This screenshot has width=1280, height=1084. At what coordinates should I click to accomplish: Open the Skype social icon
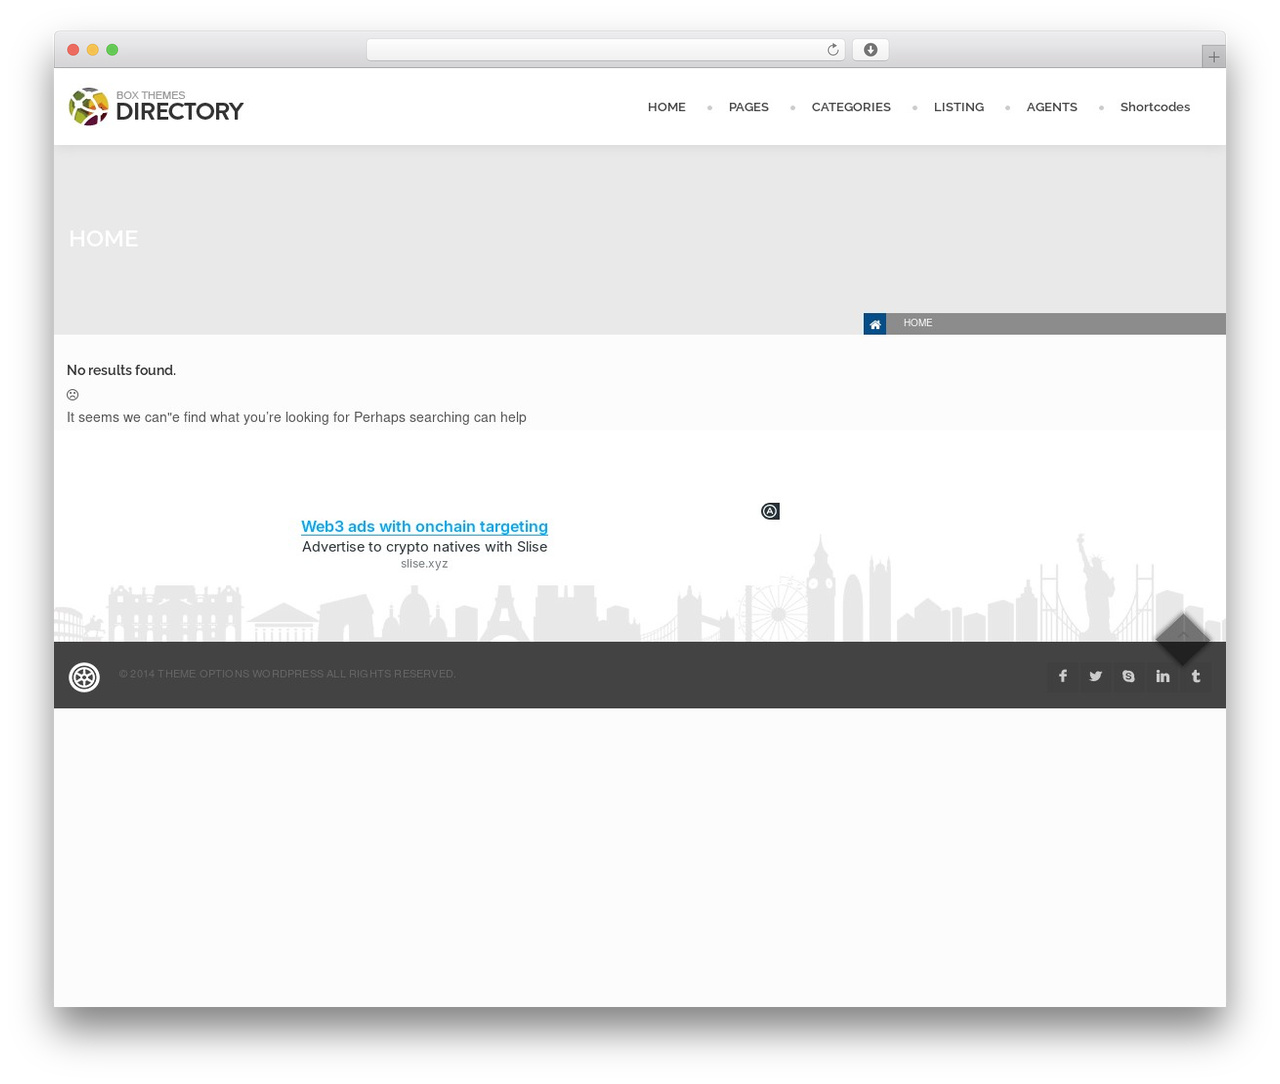pyautogui.click(x=1129, y=676)
